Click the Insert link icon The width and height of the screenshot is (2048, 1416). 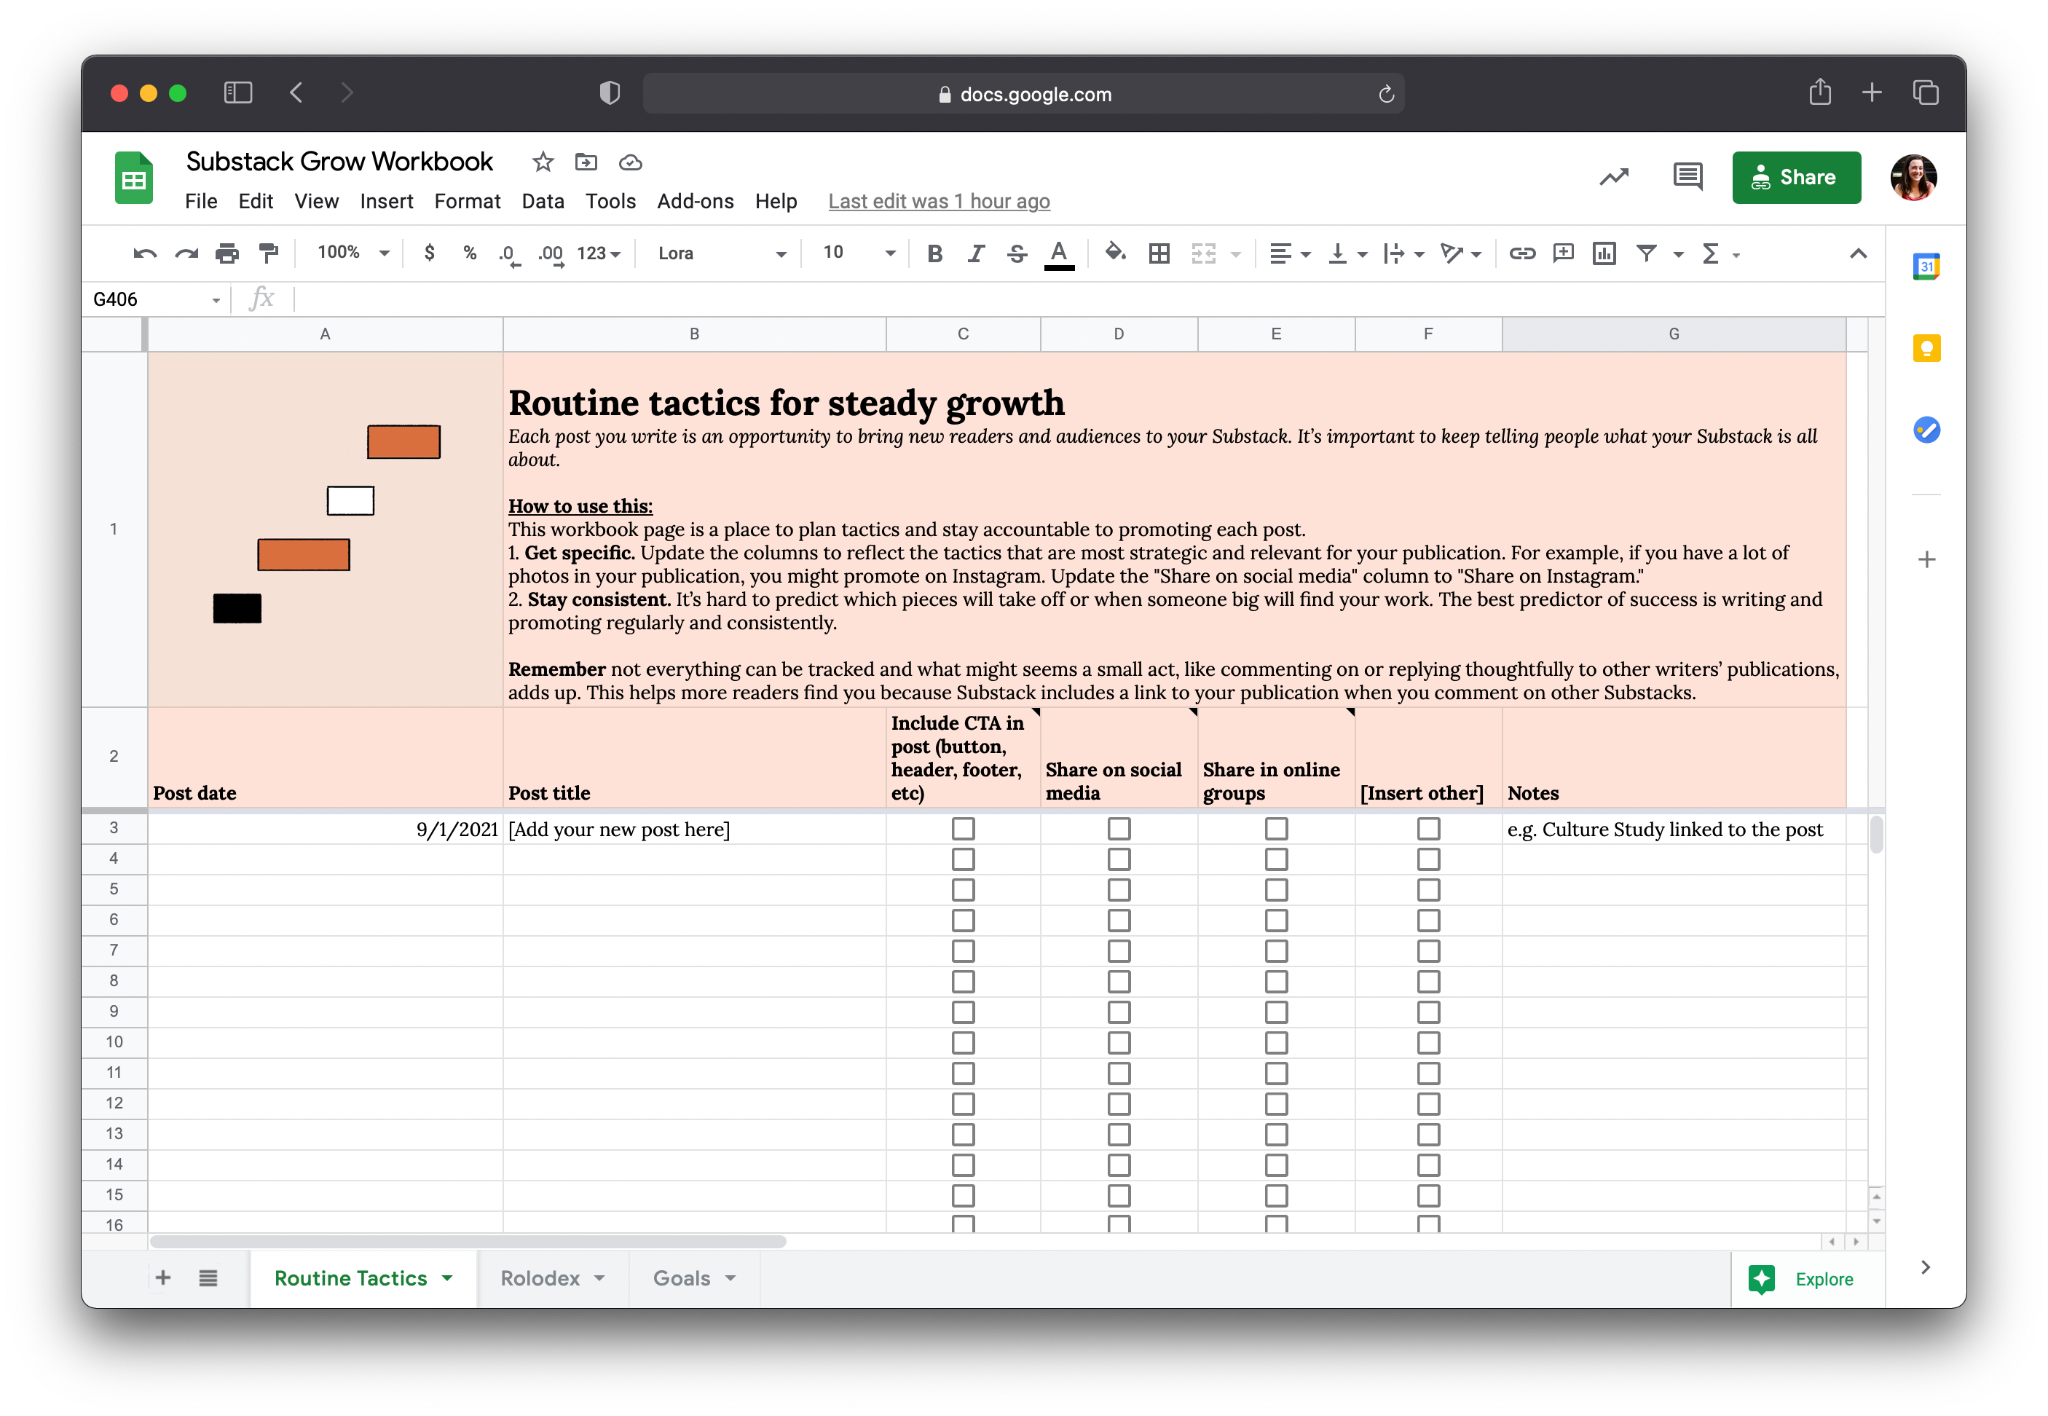[1522, 254]
